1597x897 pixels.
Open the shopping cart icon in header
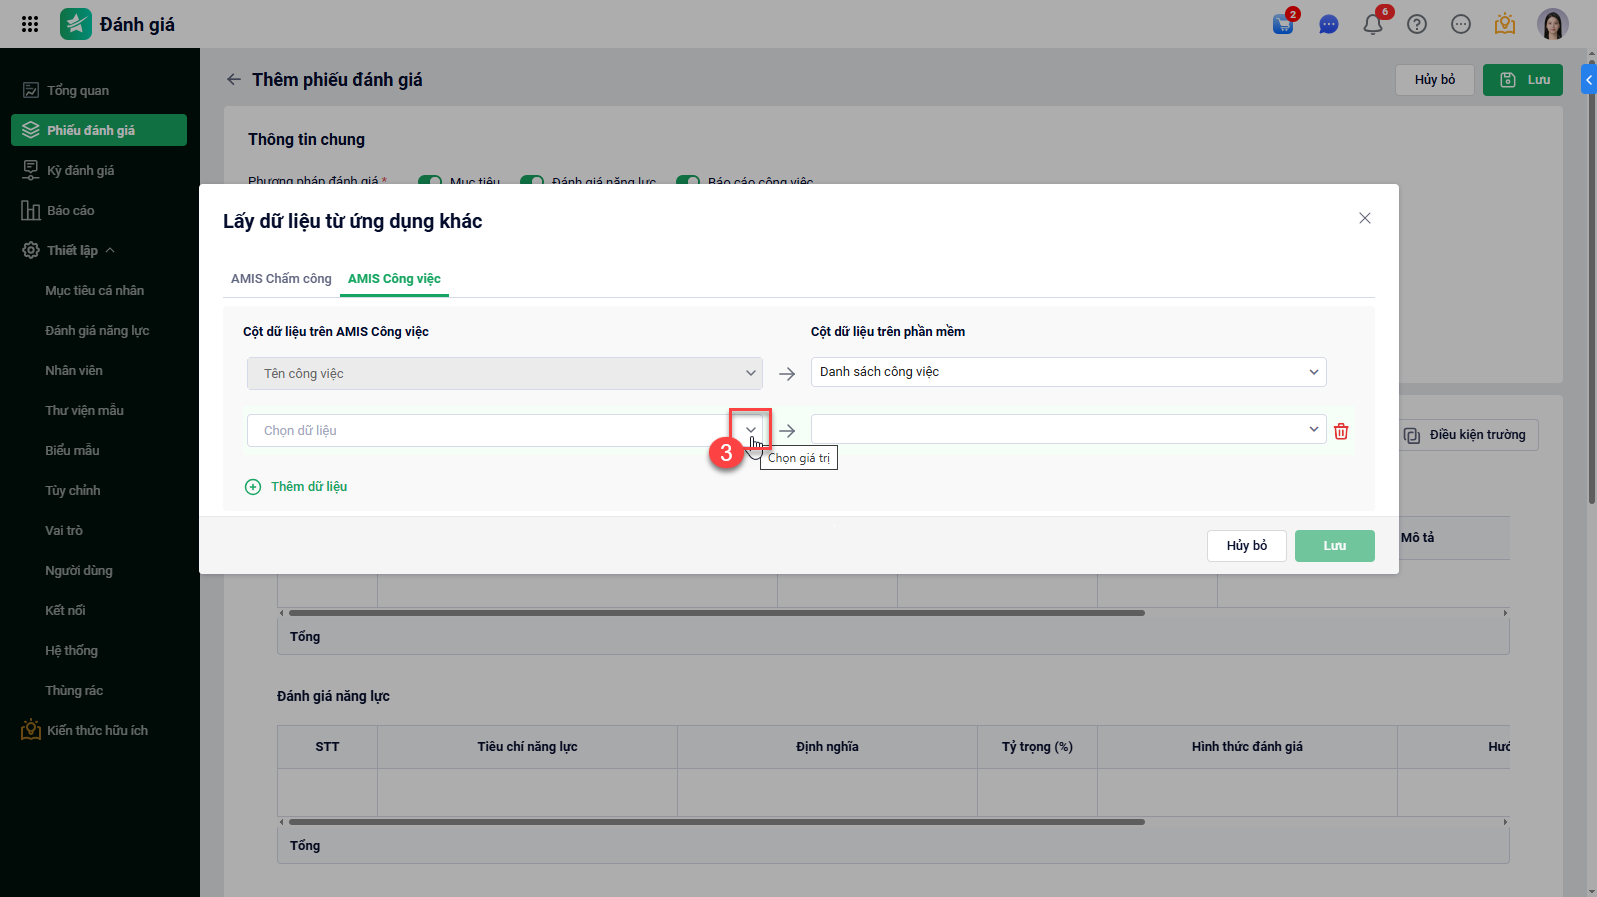[1283, 24]
